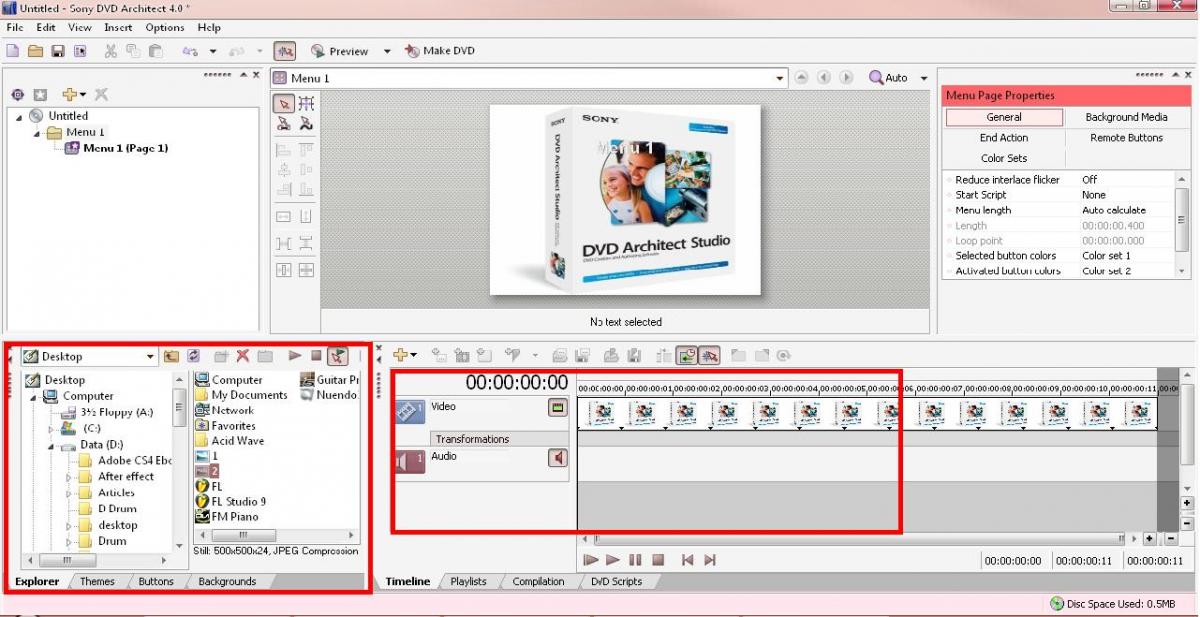Create a new project with the New icon
Screen dimensions: 1200x617
point(13,51)
